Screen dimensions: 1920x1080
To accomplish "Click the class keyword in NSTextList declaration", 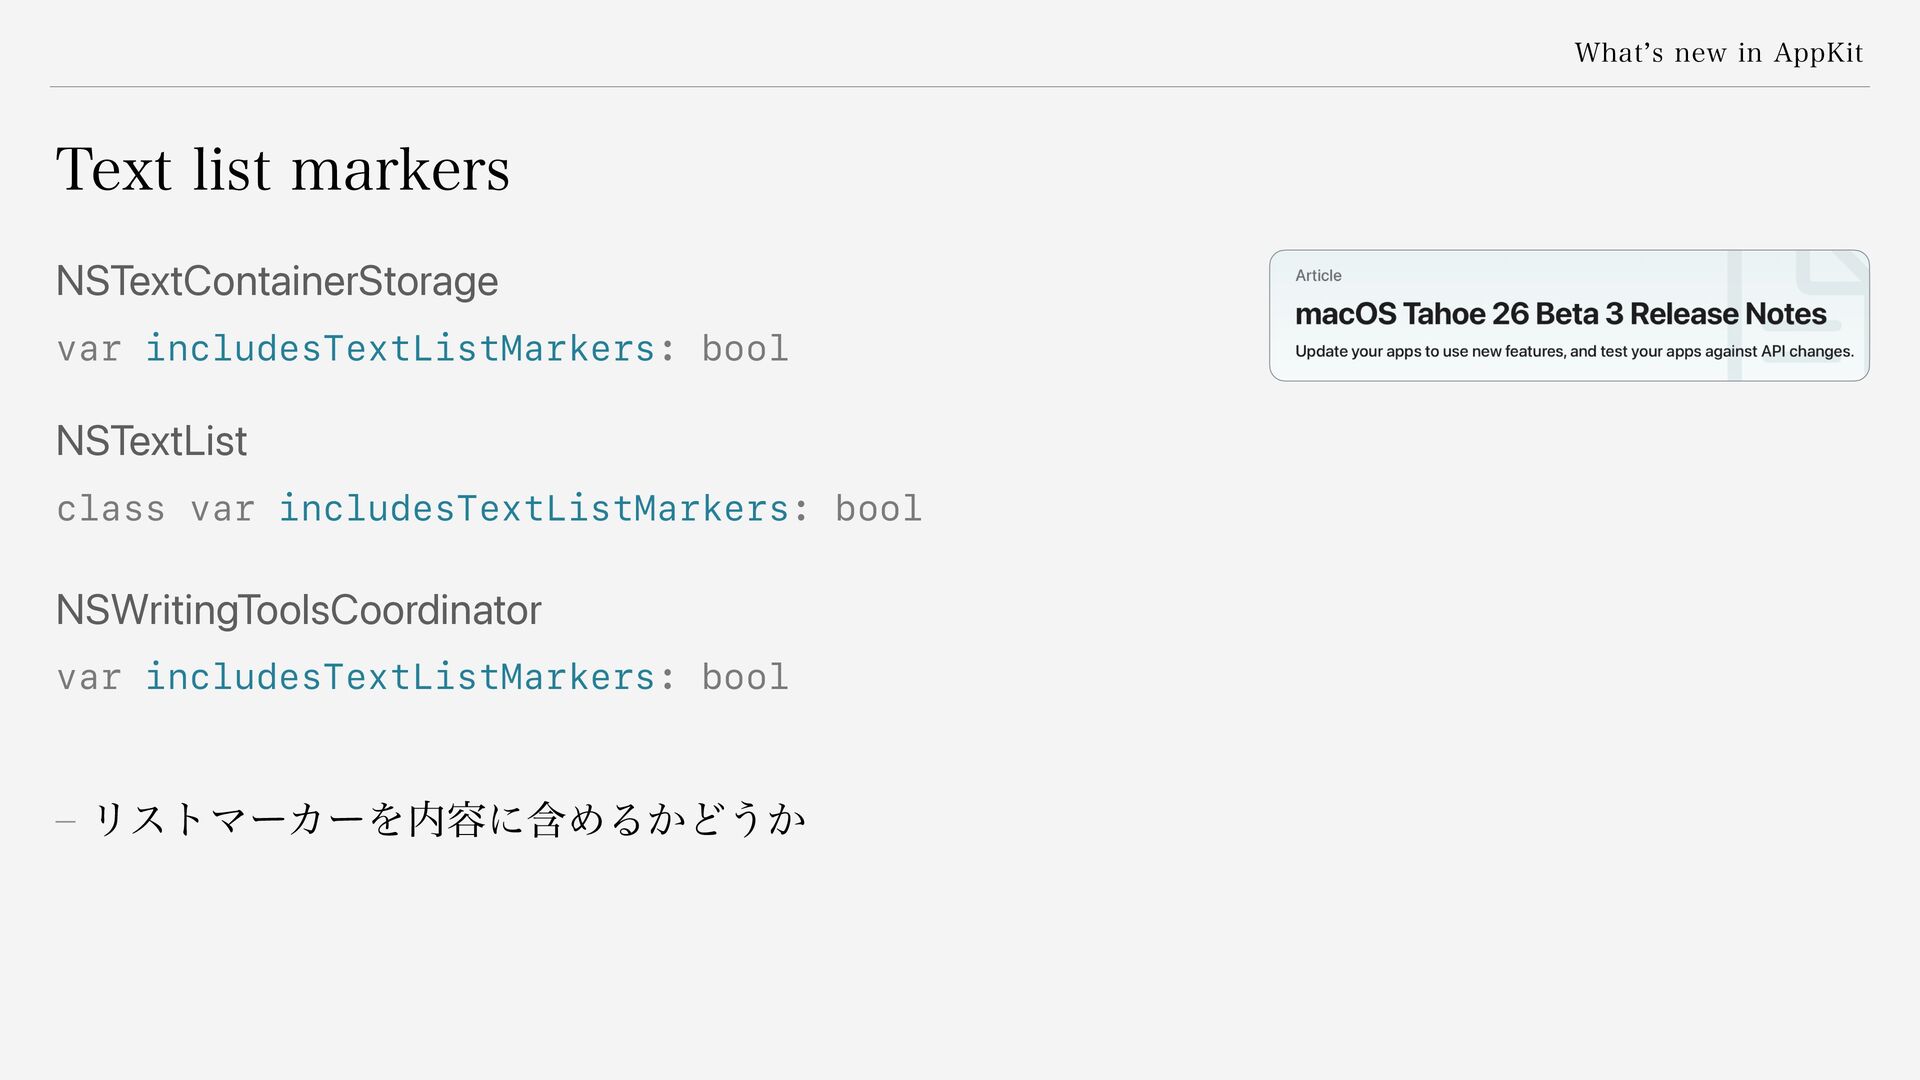I will 111,508.
